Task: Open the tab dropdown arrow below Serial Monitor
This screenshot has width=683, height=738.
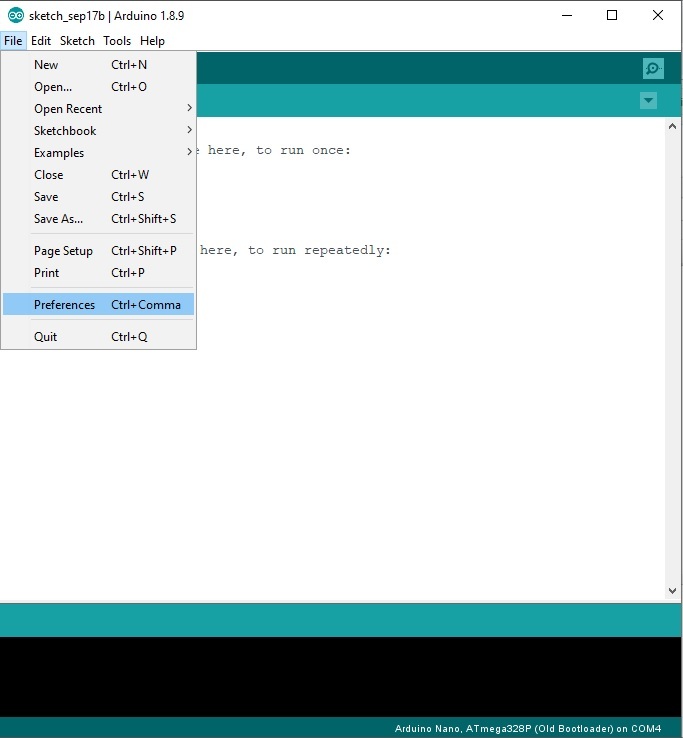Action: 648,100
